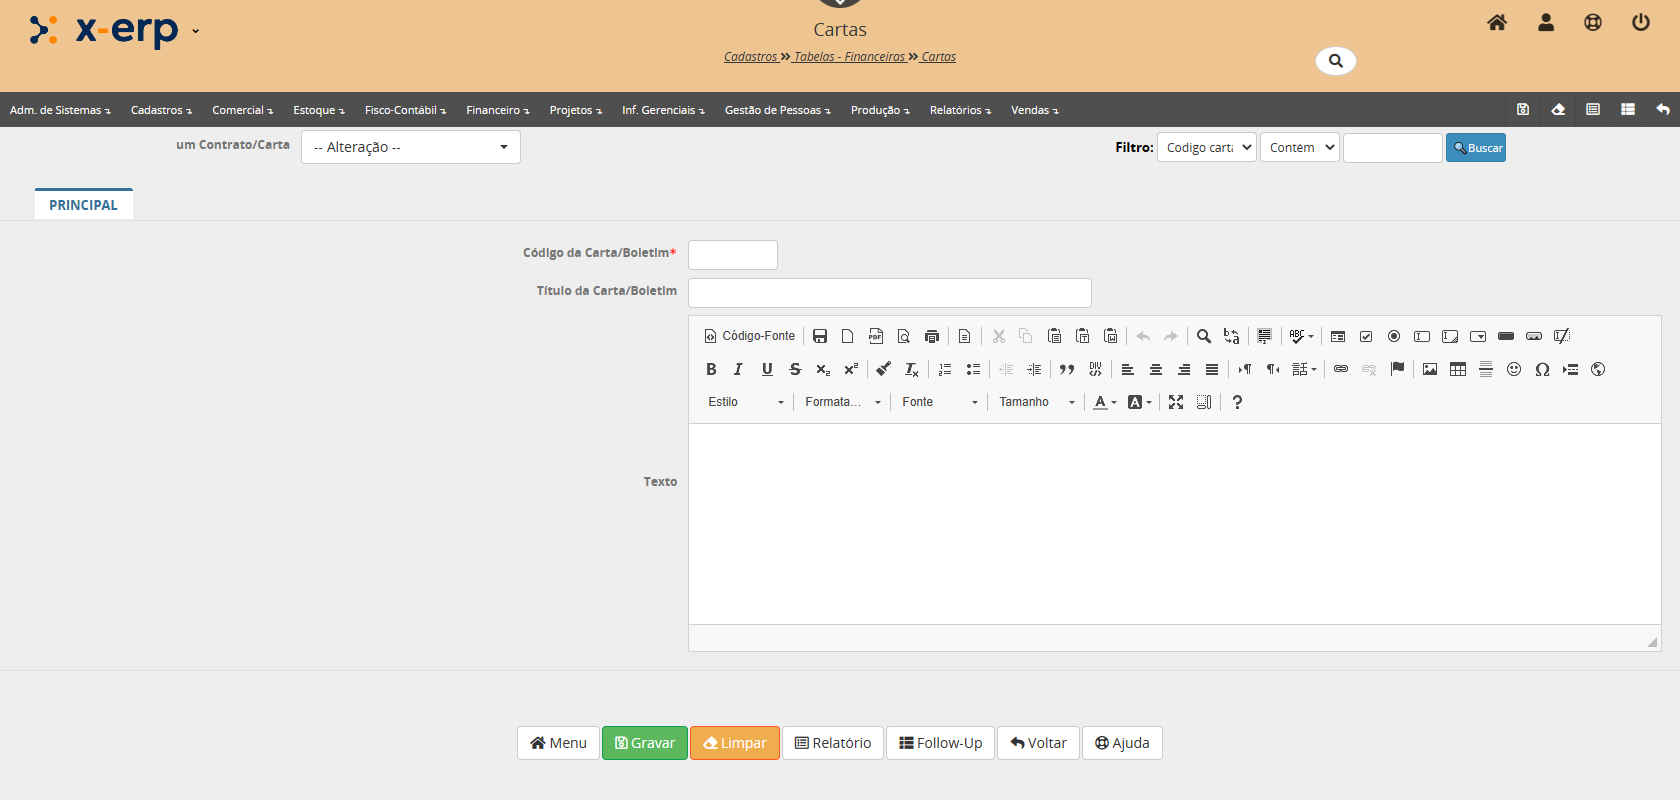Viewport: 1680px width, 800px height.
Task: Click the print icon in the editor toolbar
Action: pos(932,336)
